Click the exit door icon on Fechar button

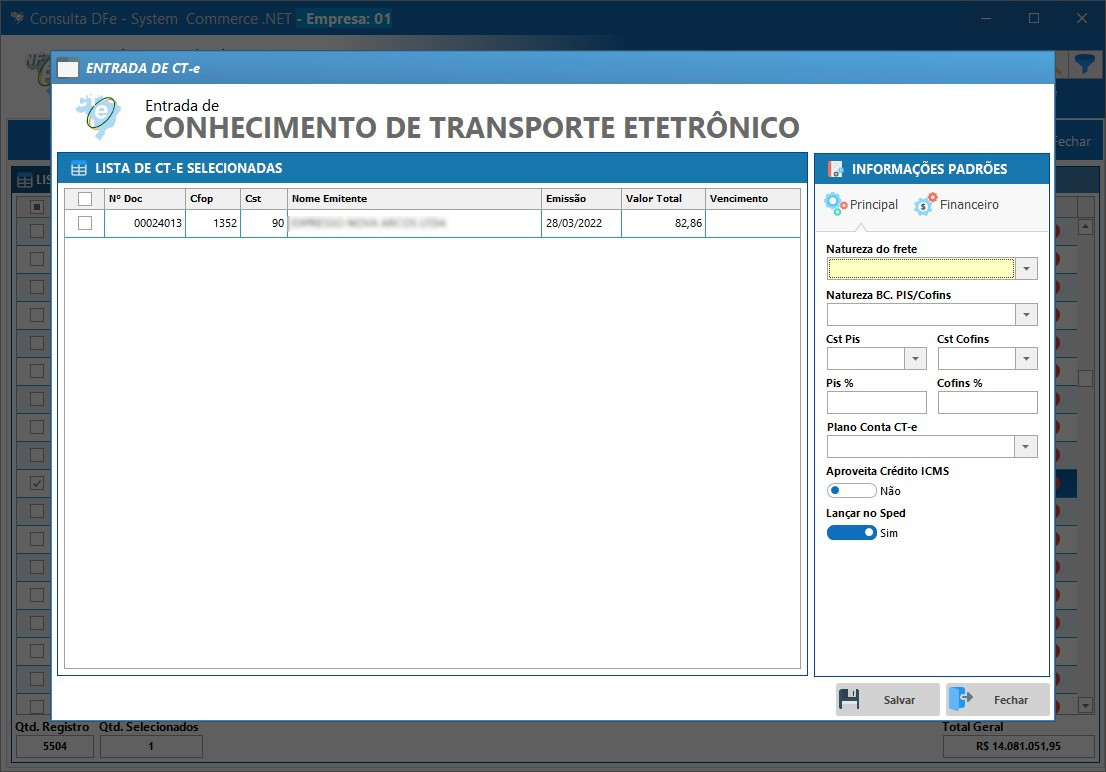(962, 699)
